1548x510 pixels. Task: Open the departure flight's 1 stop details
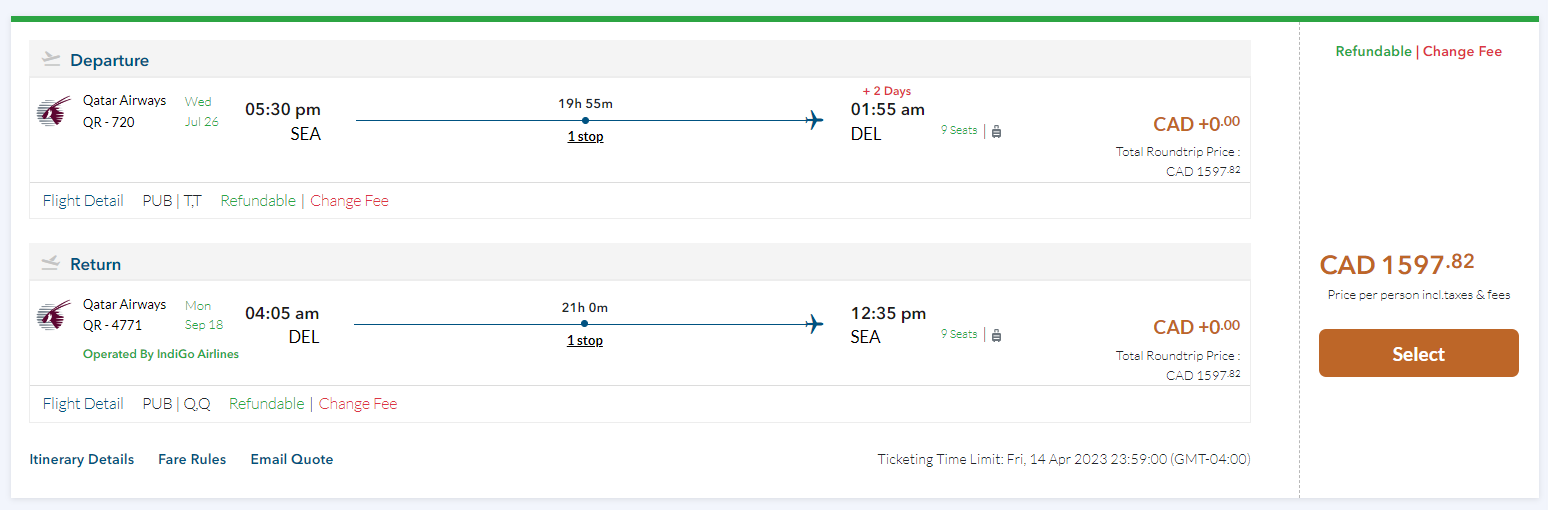point(585,137)
